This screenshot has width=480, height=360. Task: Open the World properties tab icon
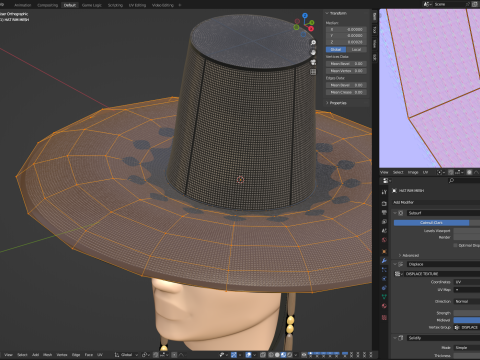pos(384,240)
